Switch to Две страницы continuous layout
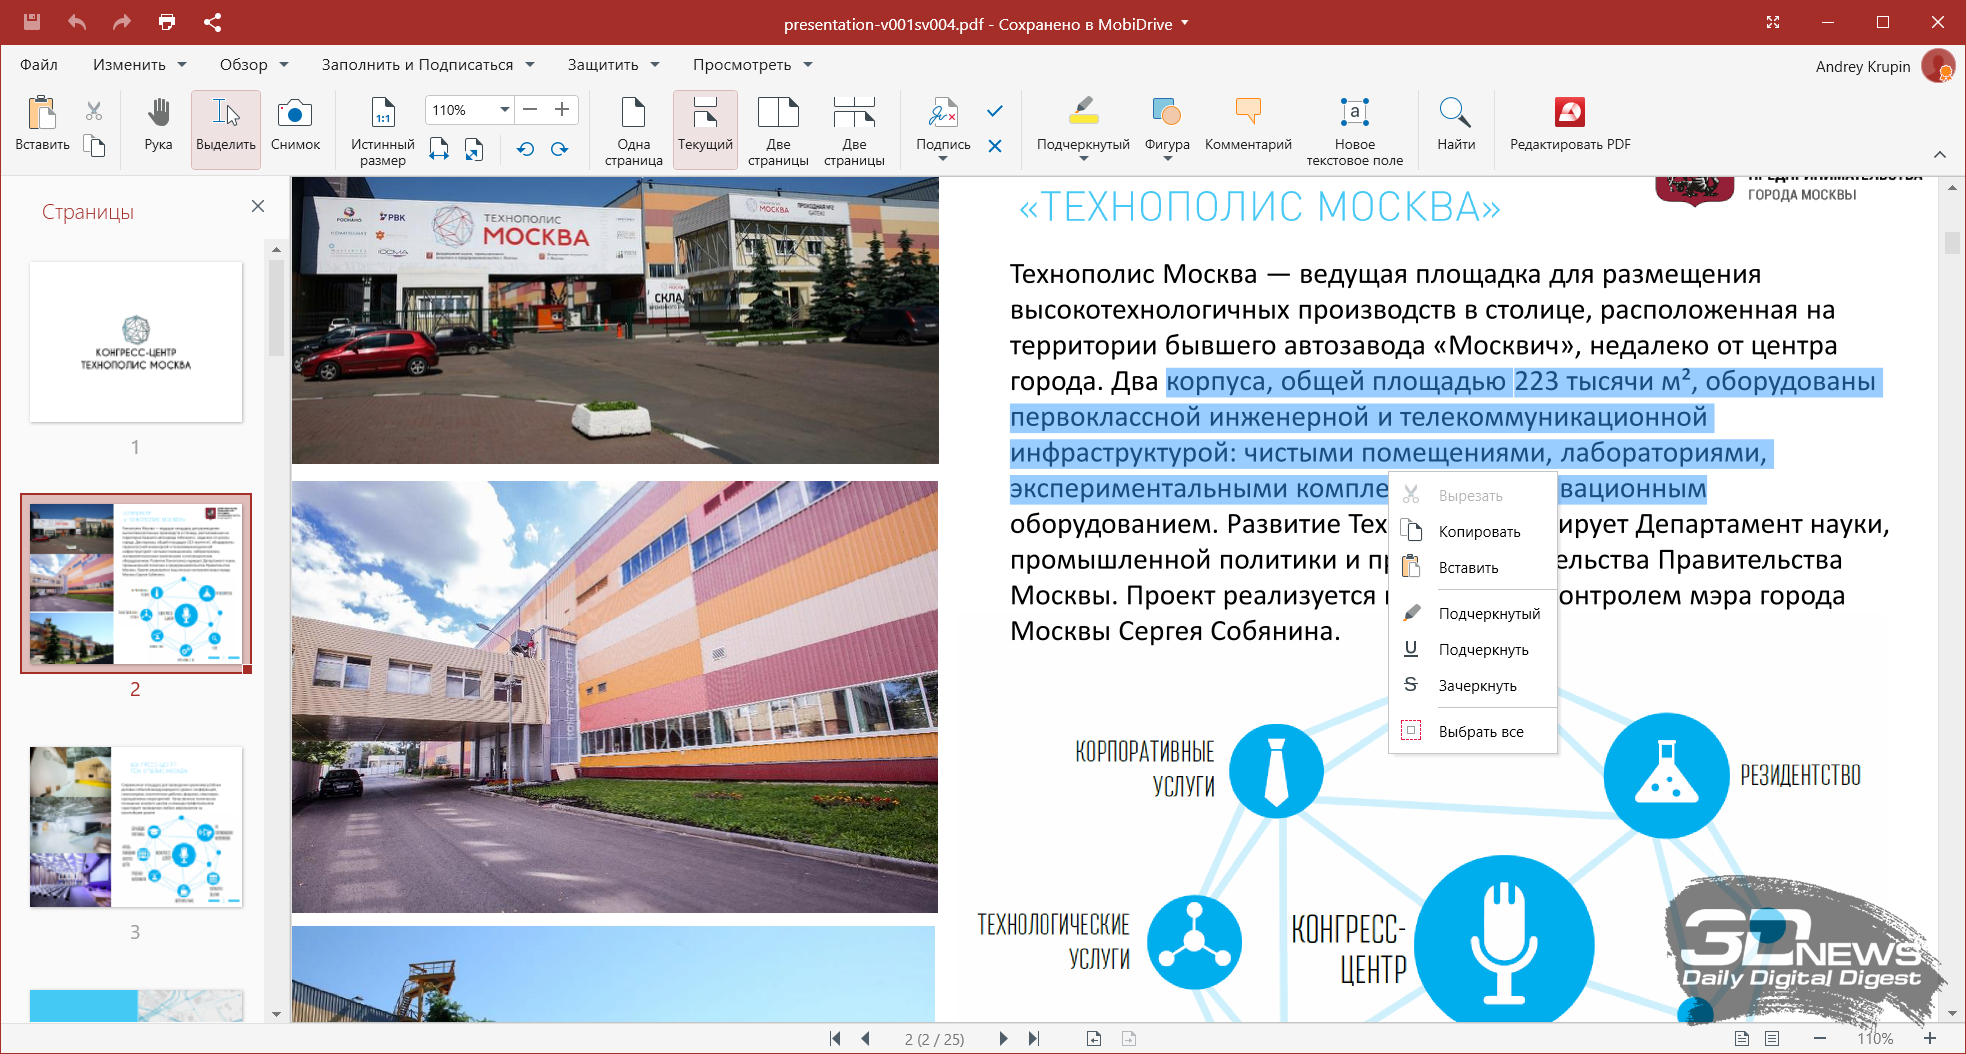This screenshot has width=1966, height=1054. tap(854, 131)
